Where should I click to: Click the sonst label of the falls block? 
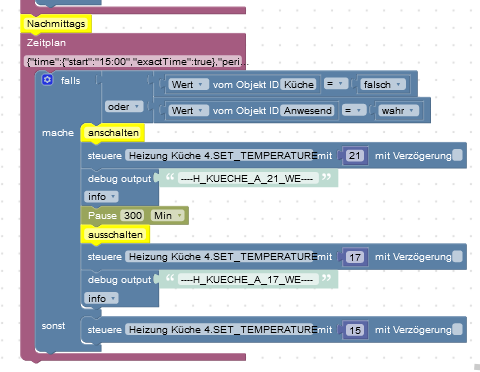click(x=53, y=326)
